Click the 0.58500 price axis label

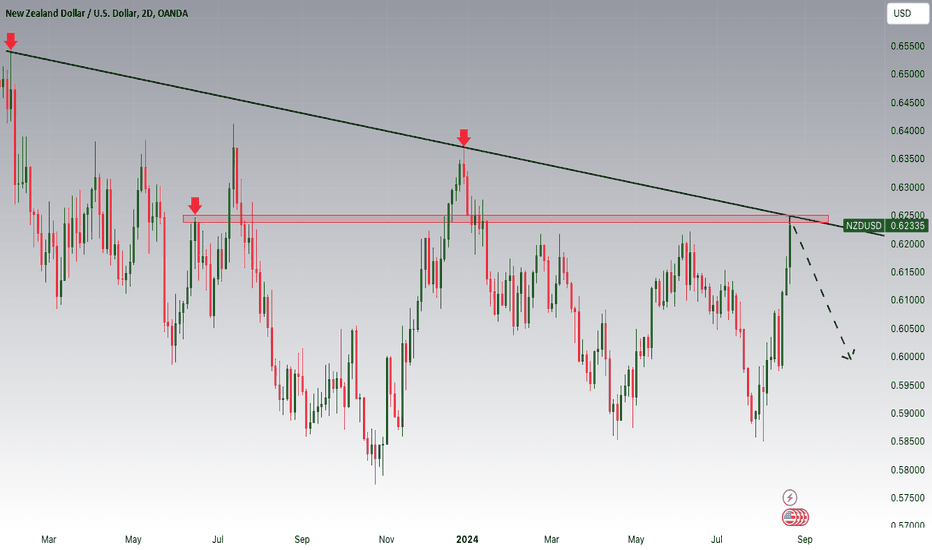pyautogui.click(x=907, y=441)
